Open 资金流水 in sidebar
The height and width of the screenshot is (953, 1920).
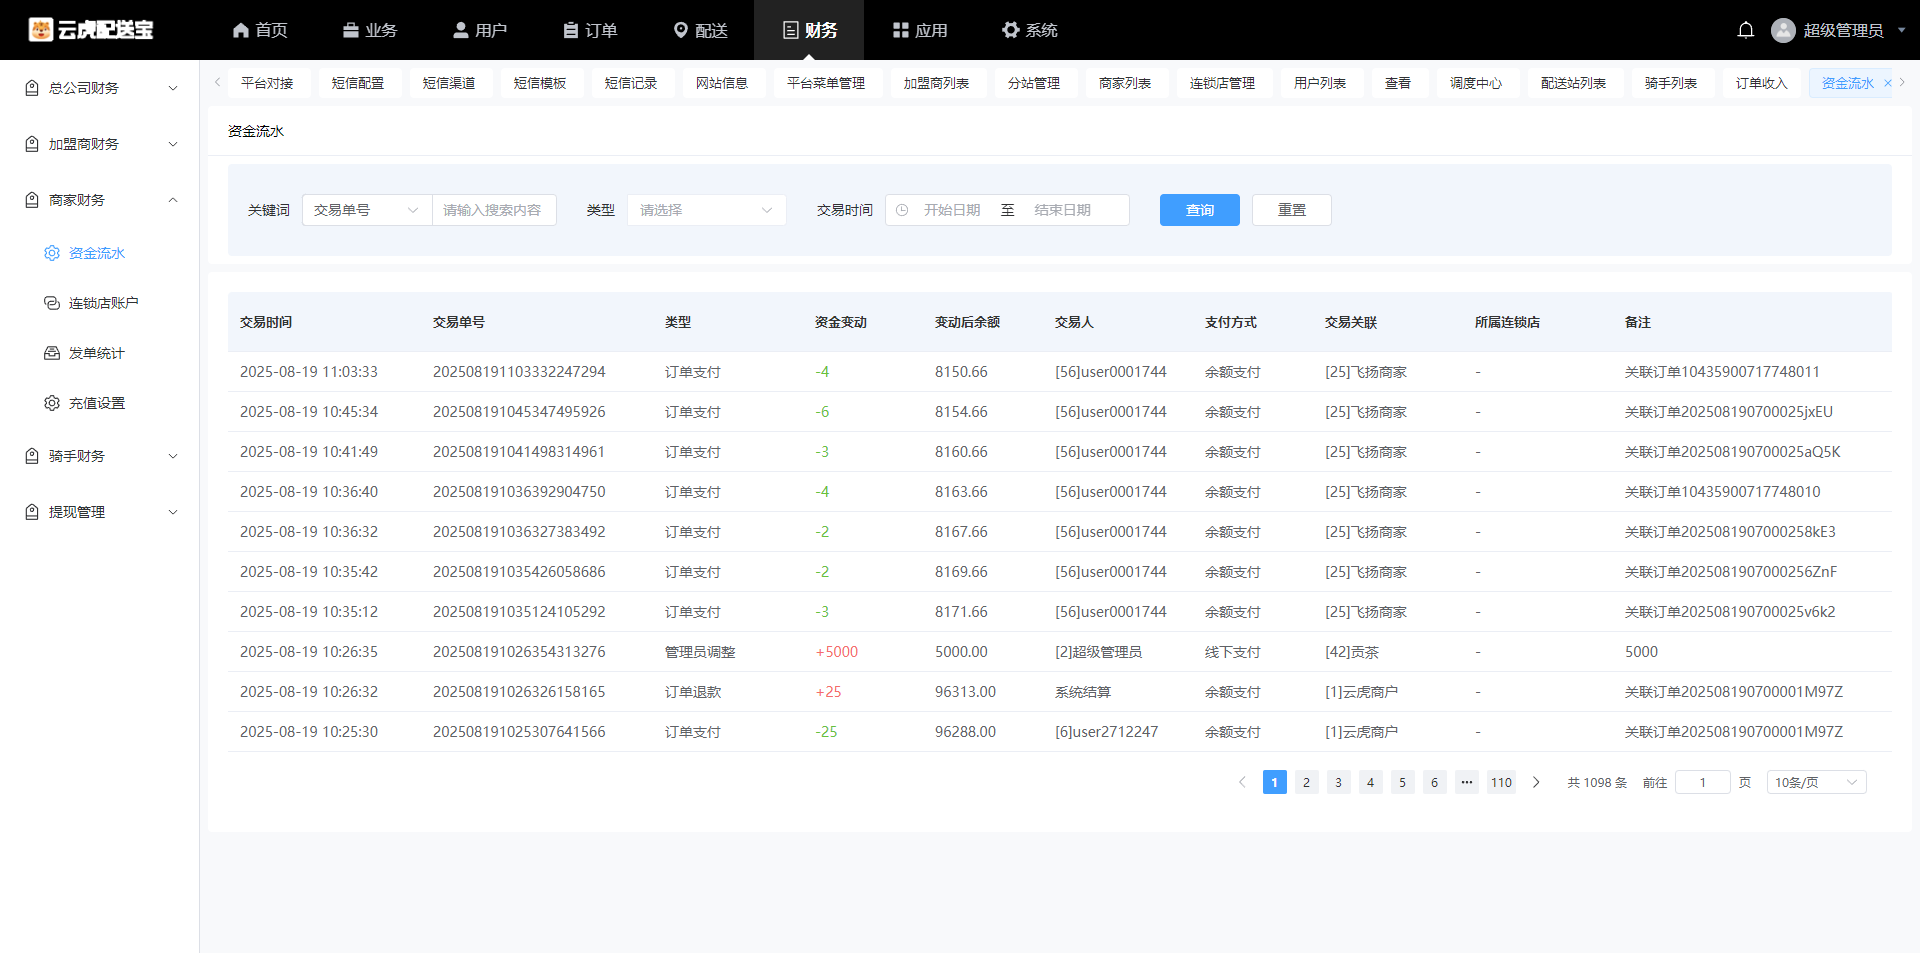pyautogui.click(x=97, y=253)
